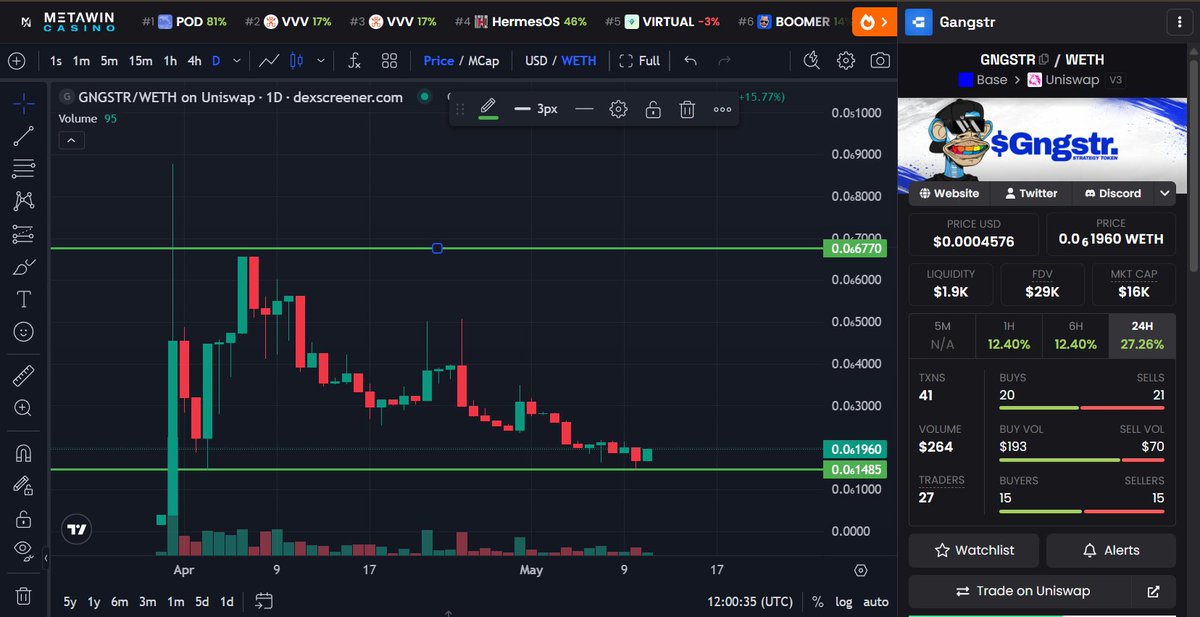Open the Fibonacci retracement tools
This screenshot has height=617, width=1200.
click(x=24, y=169)
